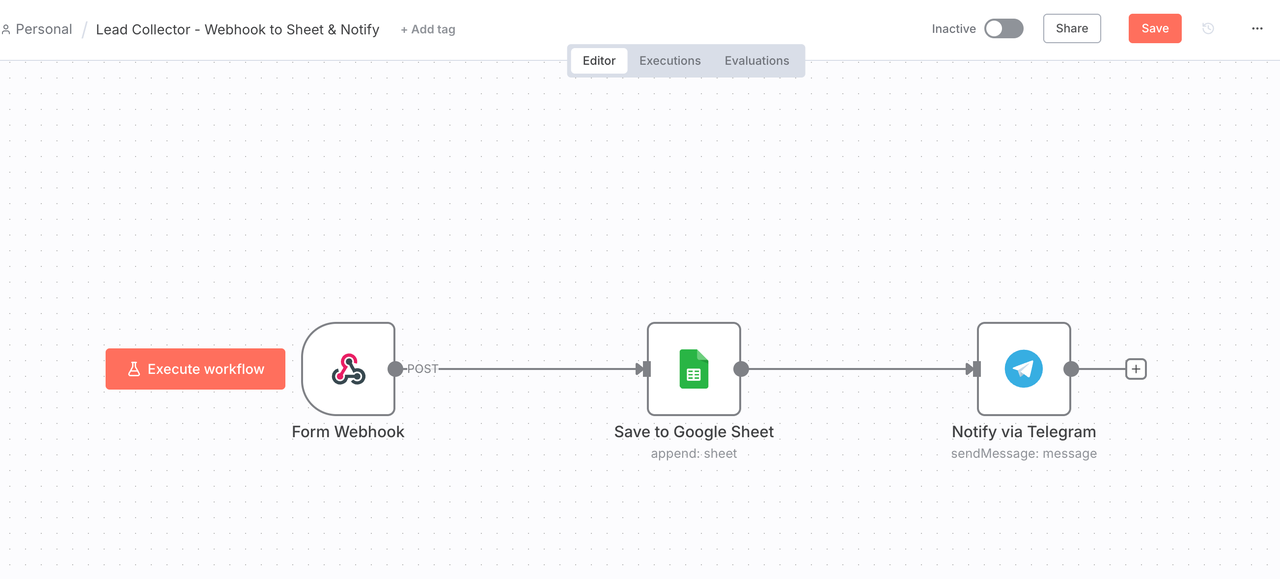Open the three-dot workflow options menu

pyautogui.click(x=1257, y=29)
